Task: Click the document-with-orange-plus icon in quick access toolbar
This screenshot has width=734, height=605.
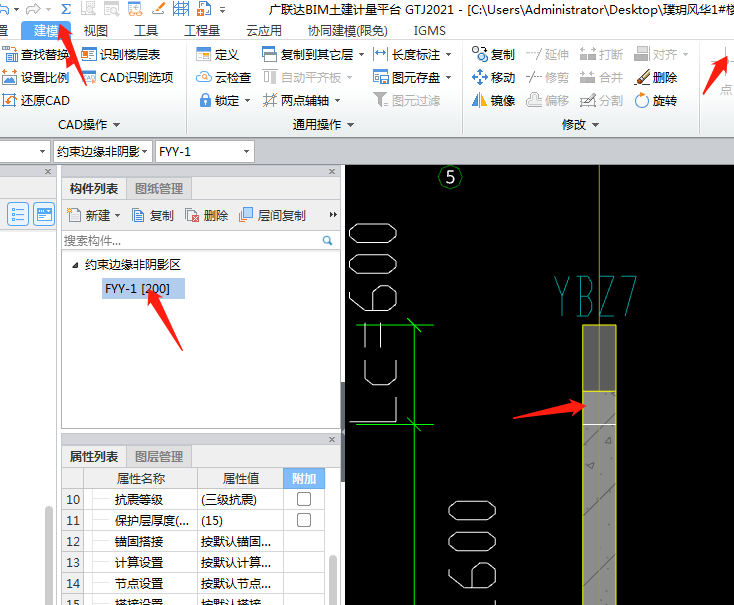Action: pyautogui.click(x=204, y=8)
